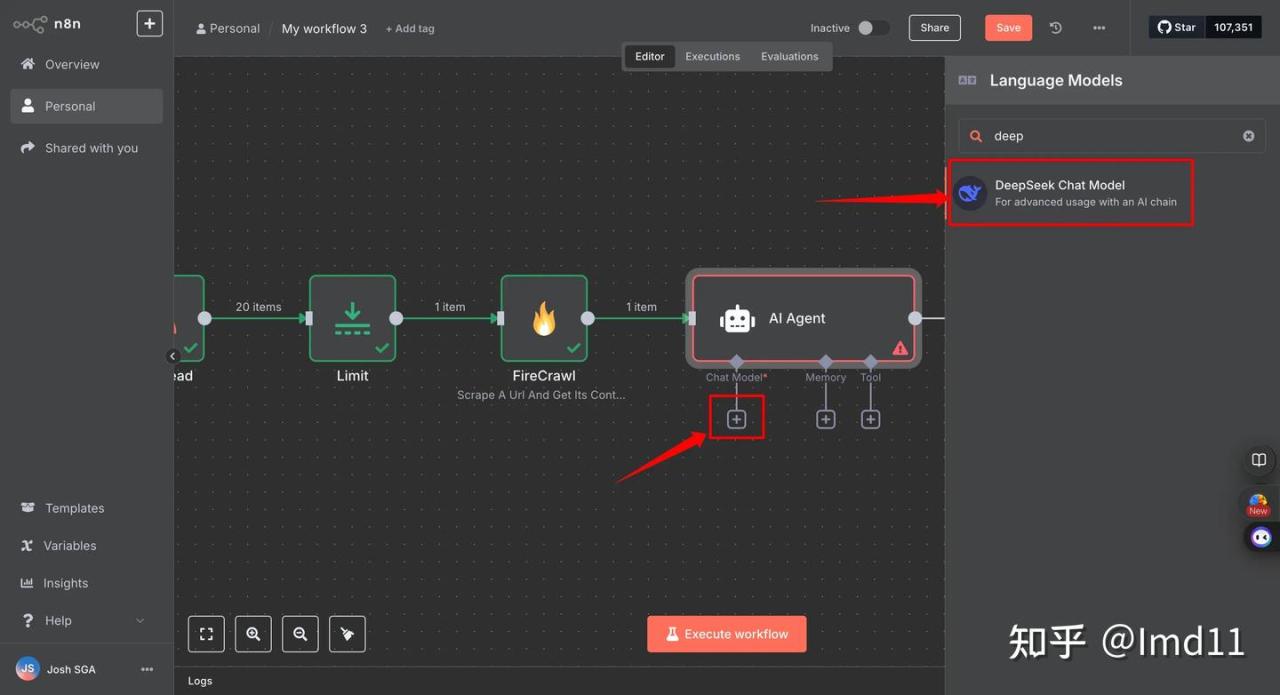Toggle the workflow Inactive switch
Image resolution: width=1280 pixels, height=695 pixels.
(x=872, y=28)
